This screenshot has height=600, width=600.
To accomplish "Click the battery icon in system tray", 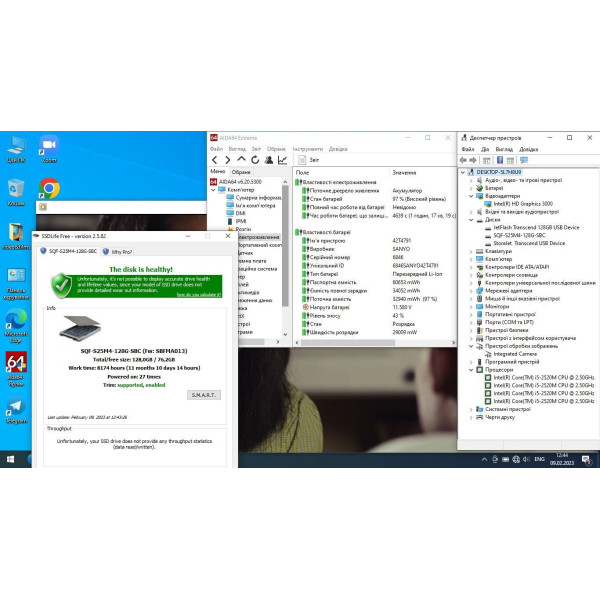I will pos(505,459).
